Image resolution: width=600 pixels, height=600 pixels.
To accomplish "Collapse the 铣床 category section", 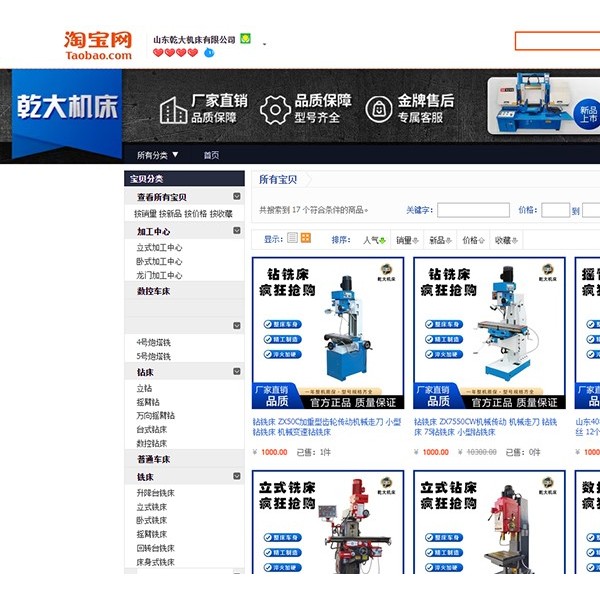I will [x=237, y=476].
